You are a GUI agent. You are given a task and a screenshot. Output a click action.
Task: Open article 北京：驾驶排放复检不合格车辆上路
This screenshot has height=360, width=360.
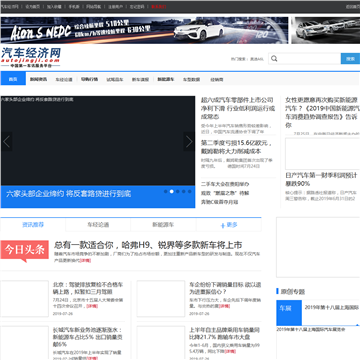click(88, 288)
